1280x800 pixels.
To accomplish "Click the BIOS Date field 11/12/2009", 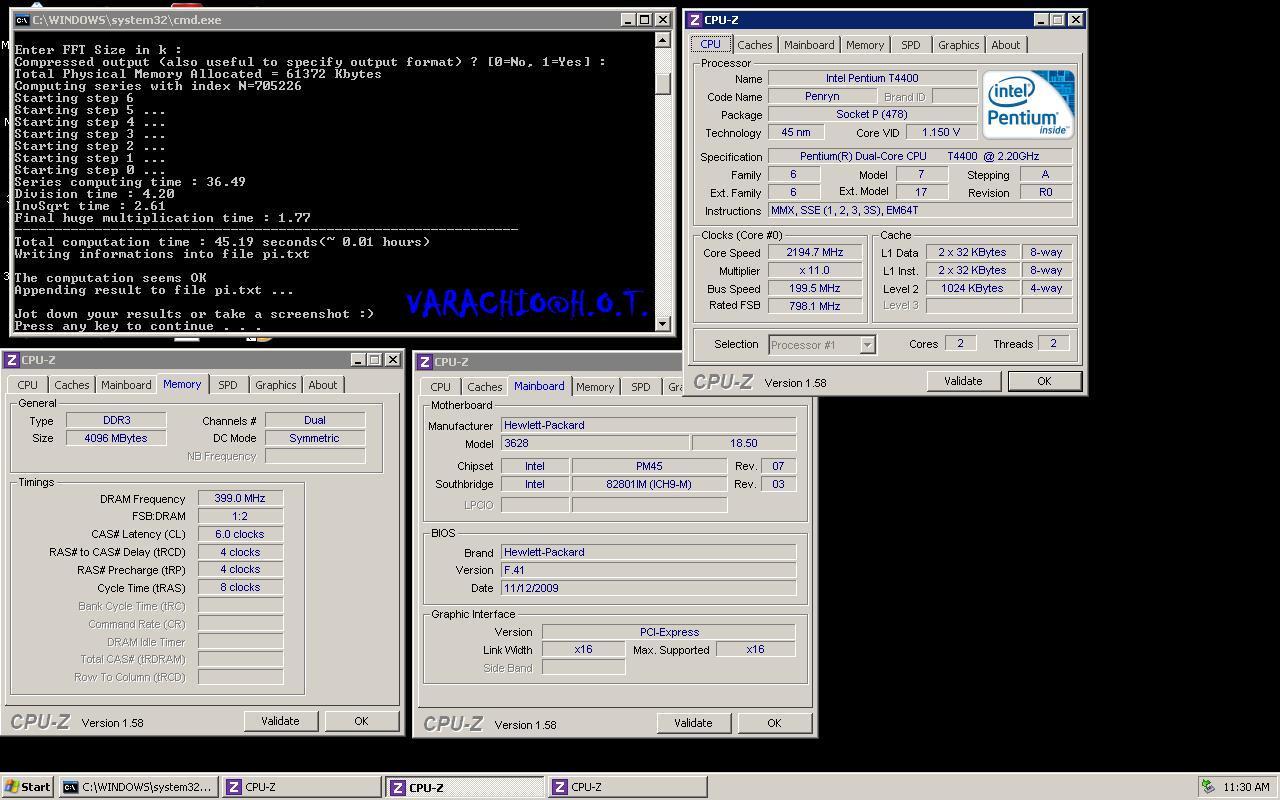I will 648,588.
